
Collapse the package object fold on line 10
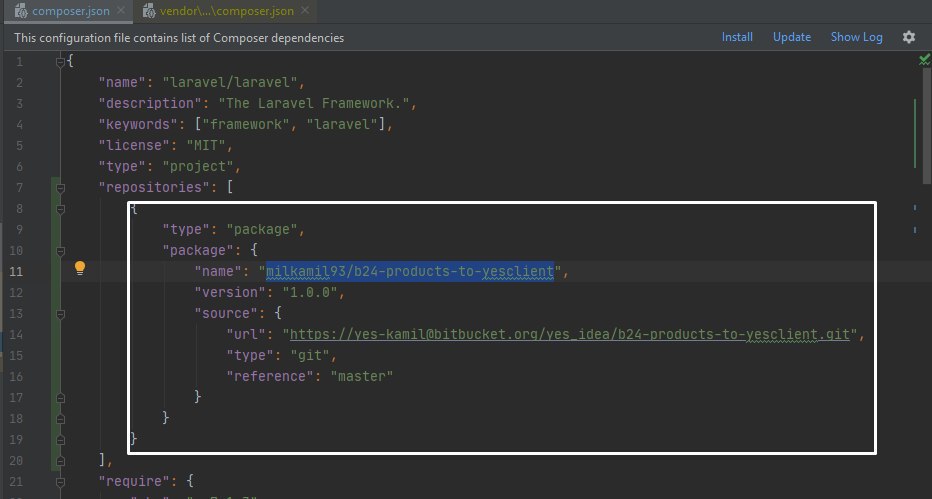coord(60,251)
